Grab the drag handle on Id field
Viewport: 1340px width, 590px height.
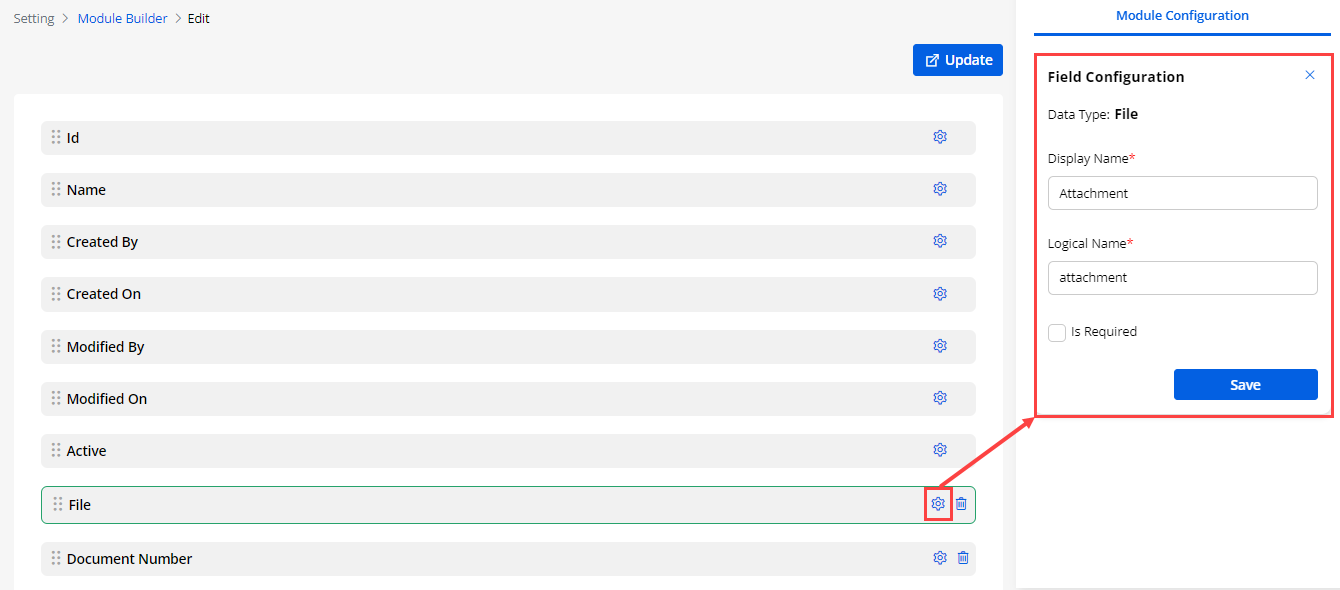pyautogui.click(x=56, y=137)
